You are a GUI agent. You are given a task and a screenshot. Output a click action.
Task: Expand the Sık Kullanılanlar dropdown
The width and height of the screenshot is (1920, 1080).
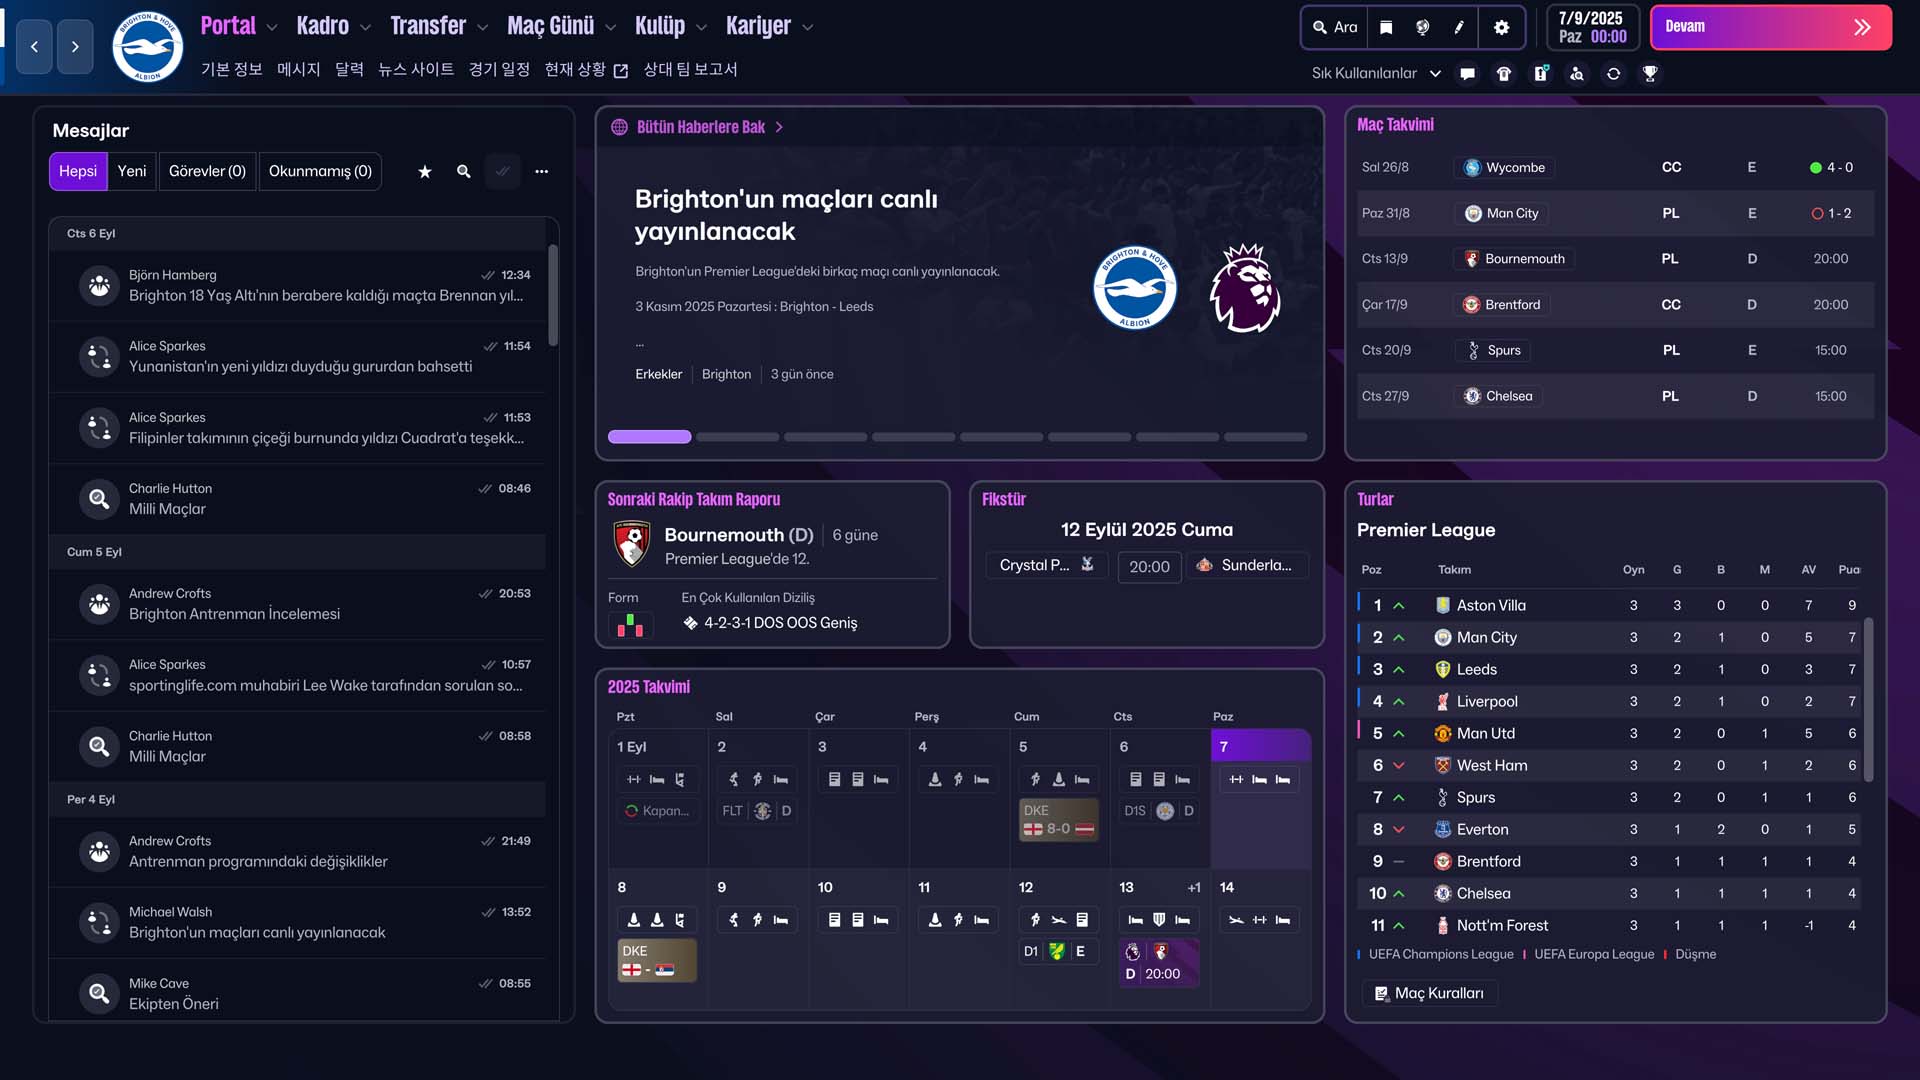pos(1376,73)
